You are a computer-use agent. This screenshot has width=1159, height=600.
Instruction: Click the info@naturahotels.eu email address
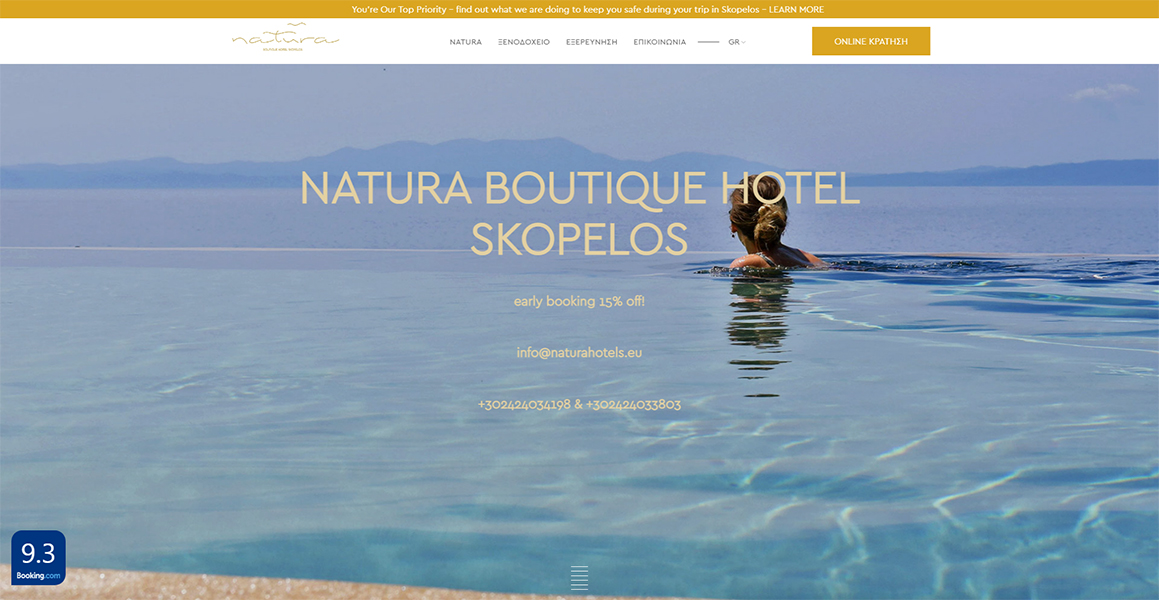click(x=580, y=352)
